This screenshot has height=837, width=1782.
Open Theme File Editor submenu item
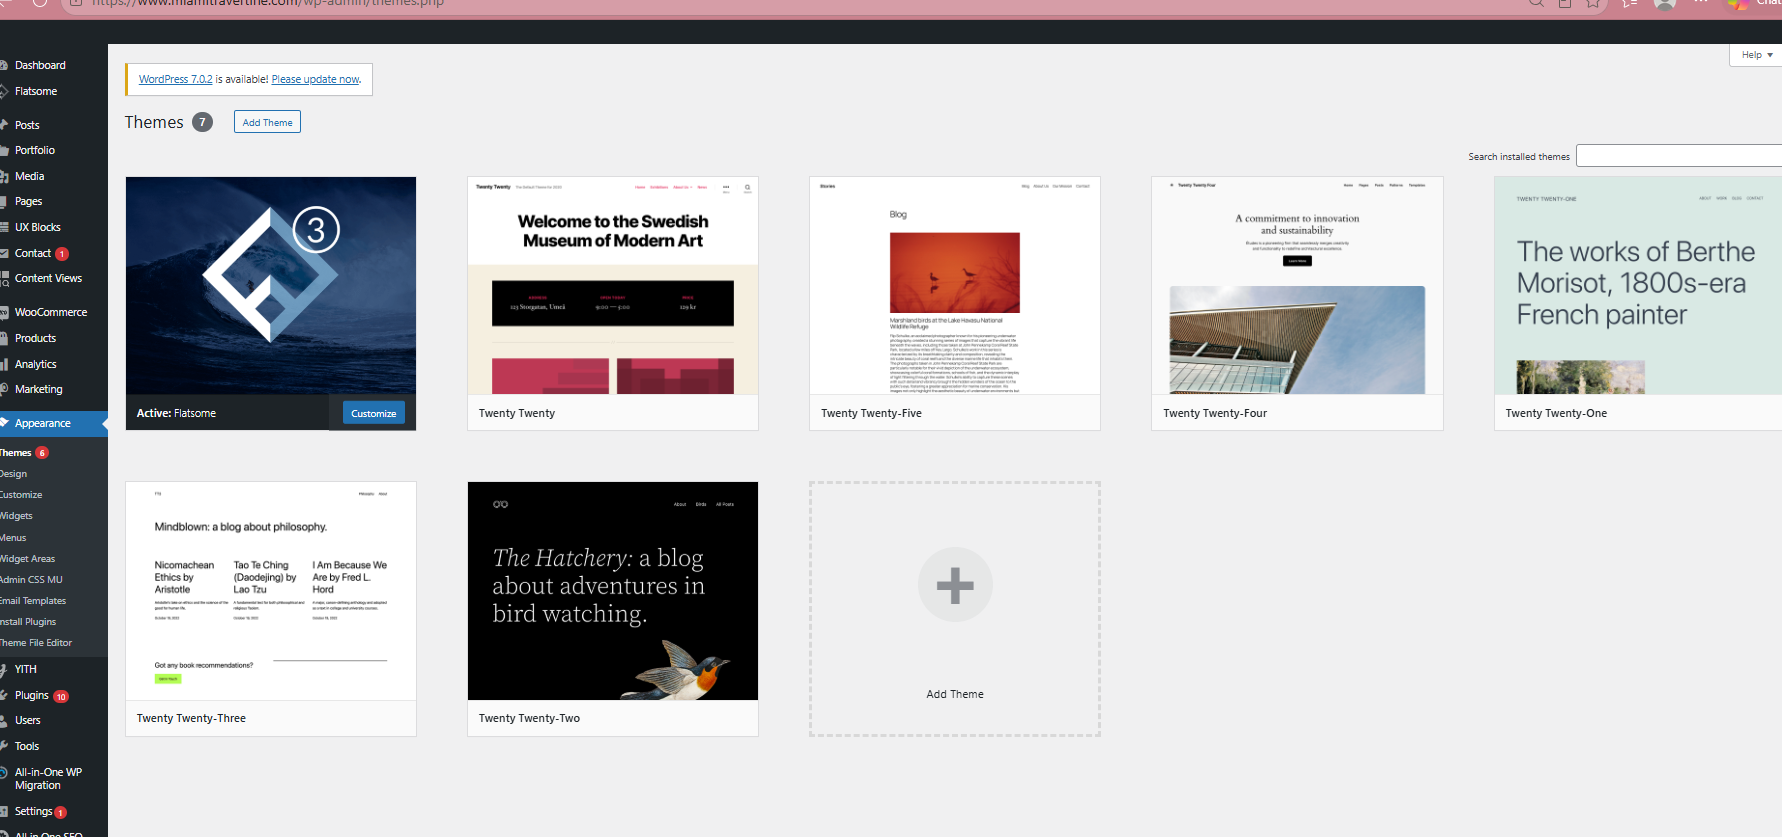coord(36,643)
